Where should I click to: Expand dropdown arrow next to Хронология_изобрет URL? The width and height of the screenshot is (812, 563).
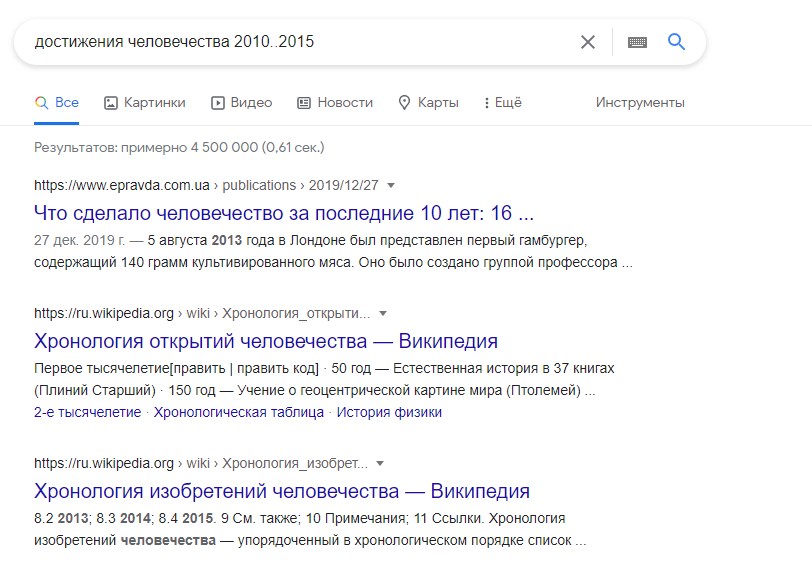click(x=380, y=463)
